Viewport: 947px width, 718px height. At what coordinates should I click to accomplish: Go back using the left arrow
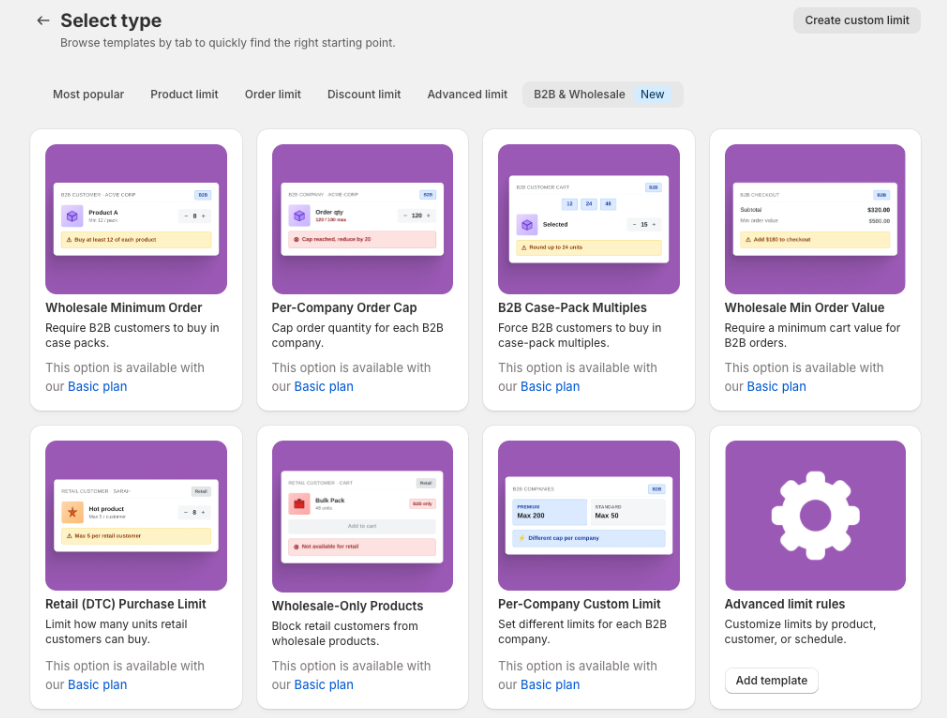[43, 21]
